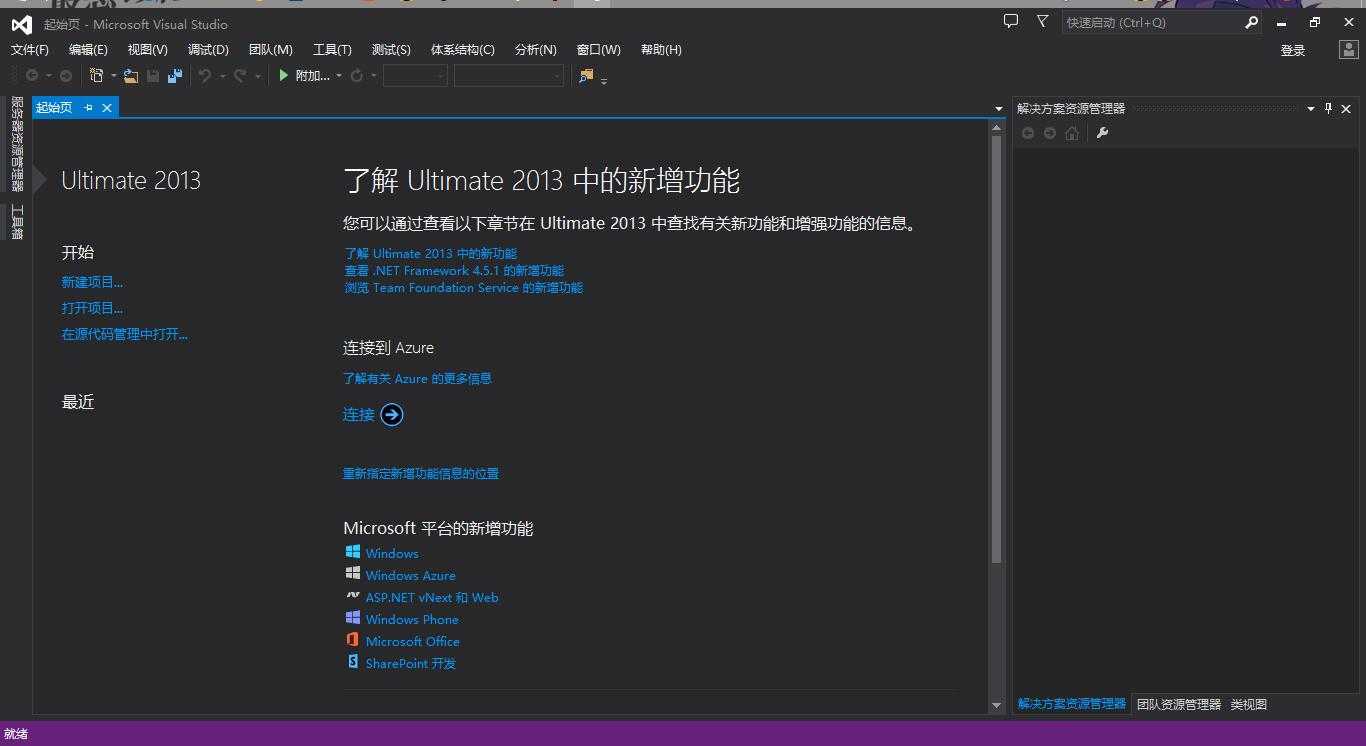The width and height of the screenshot is (1366, 746).
Task: Open the 调试(D) menu
Action: pyautogui.click(x=208, y=49)
